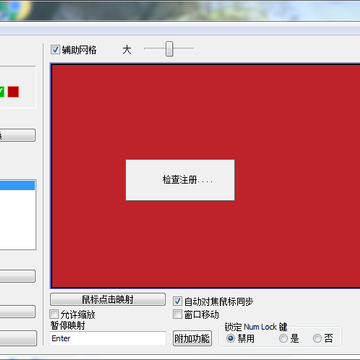Image resolution: width=360 pixels, height=360 pixels.
Task: Enable the 允许缩放 checkbox
Action: click(54, 314)
